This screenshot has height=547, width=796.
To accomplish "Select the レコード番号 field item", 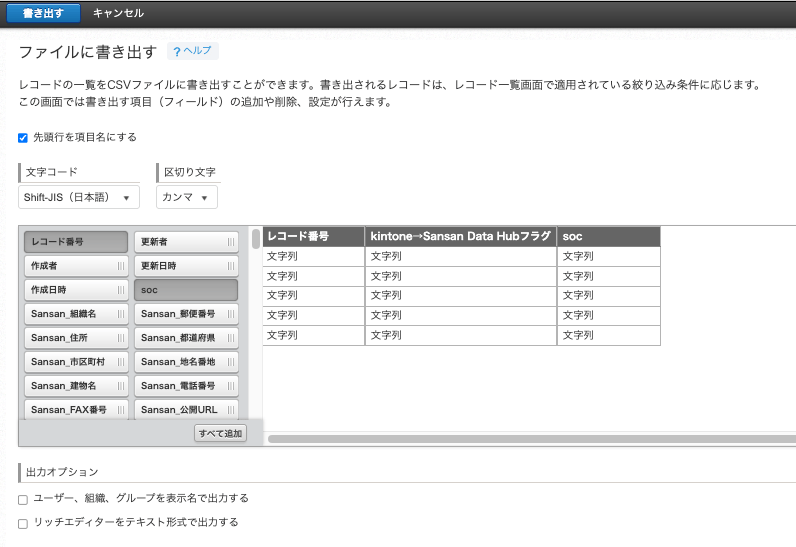I will tap(76, 242).
